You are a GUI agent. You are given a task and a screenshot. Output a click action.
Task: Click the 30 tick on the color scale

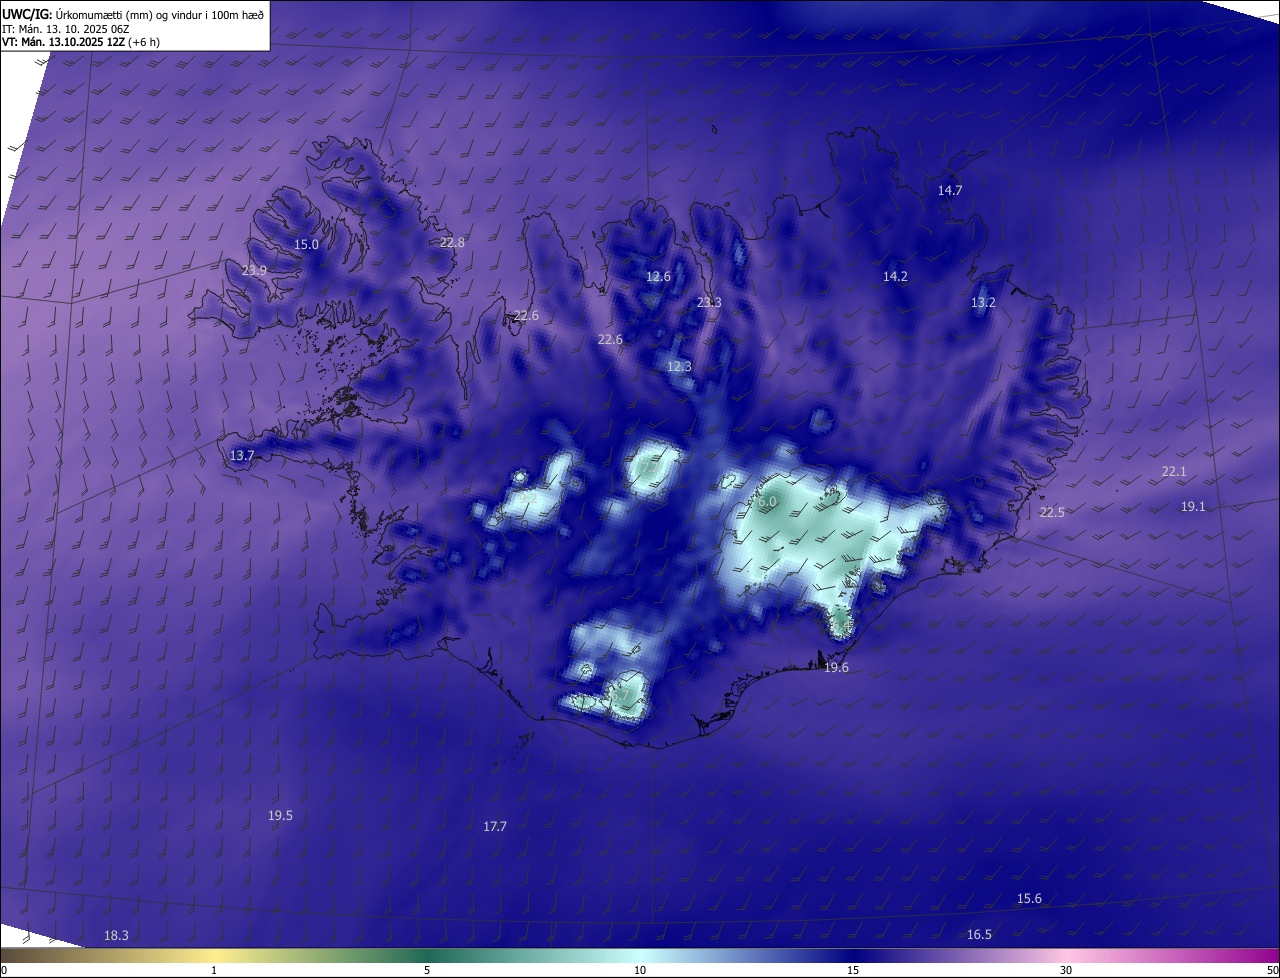pyautogui.click(x=1066, y=970)
